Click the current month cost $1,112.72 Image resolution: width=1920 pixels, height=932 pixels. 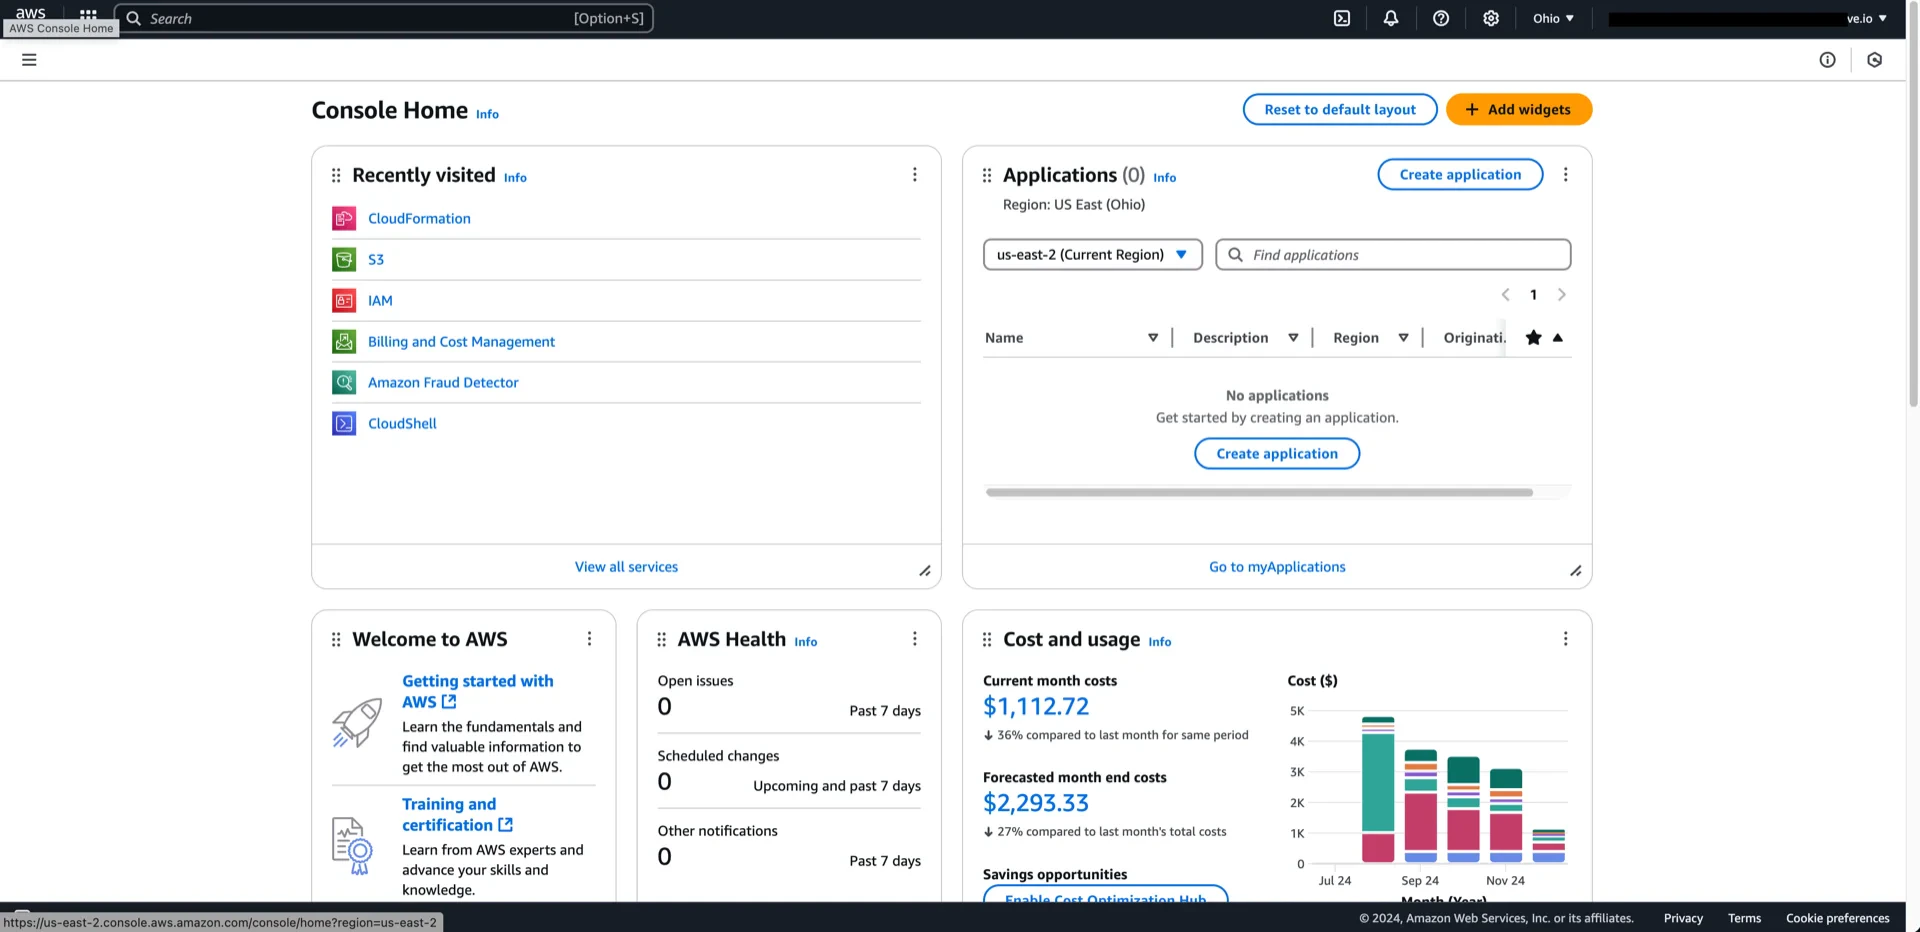(1036, 707)
